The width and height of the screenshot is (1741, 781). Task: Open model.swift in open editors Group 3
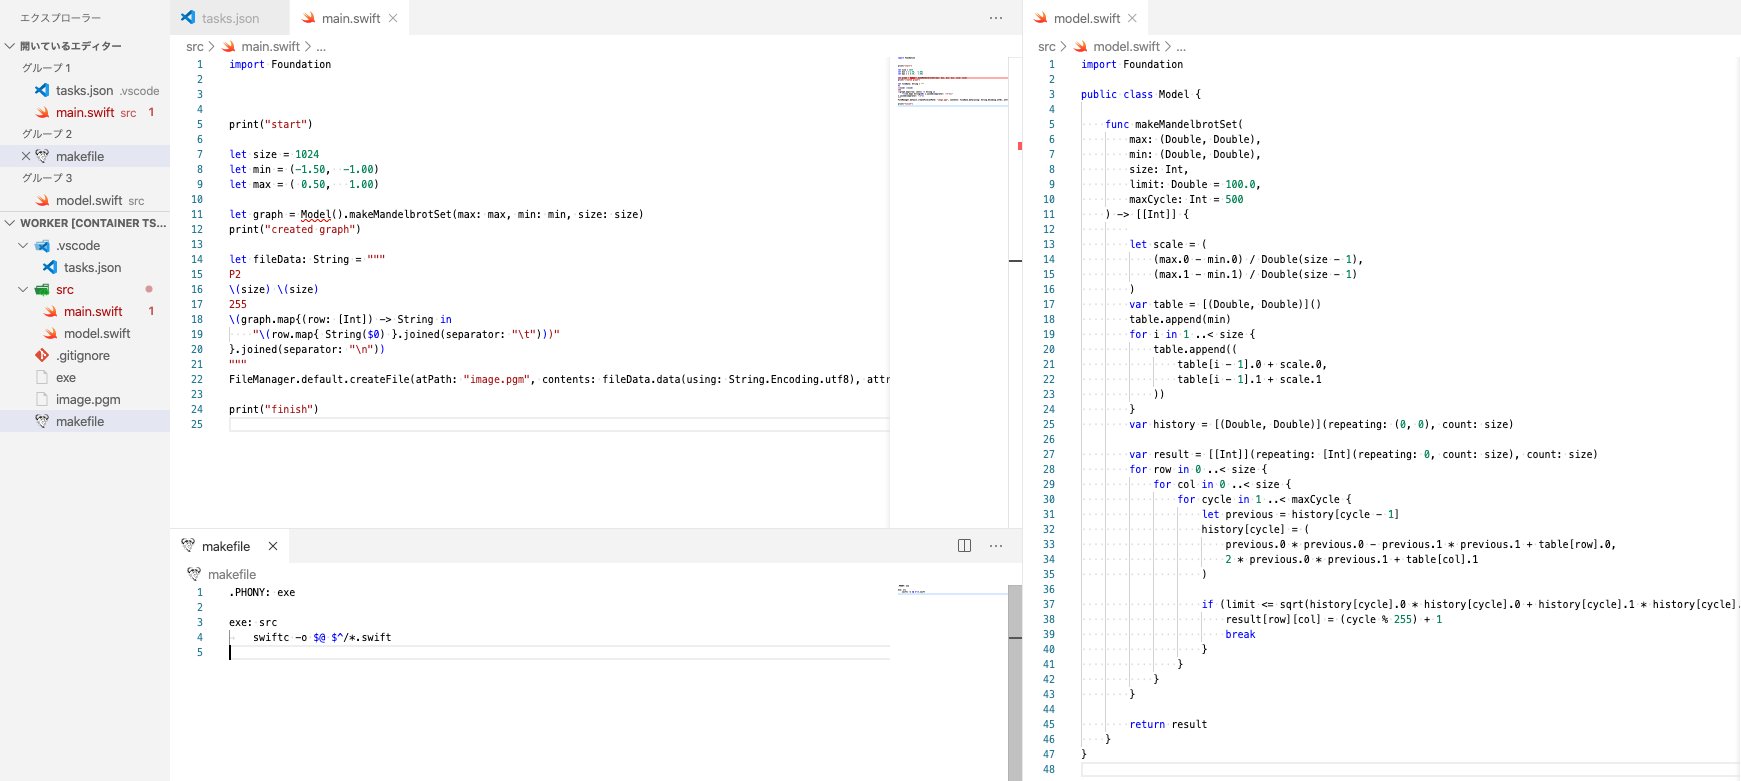click(85, 200)
